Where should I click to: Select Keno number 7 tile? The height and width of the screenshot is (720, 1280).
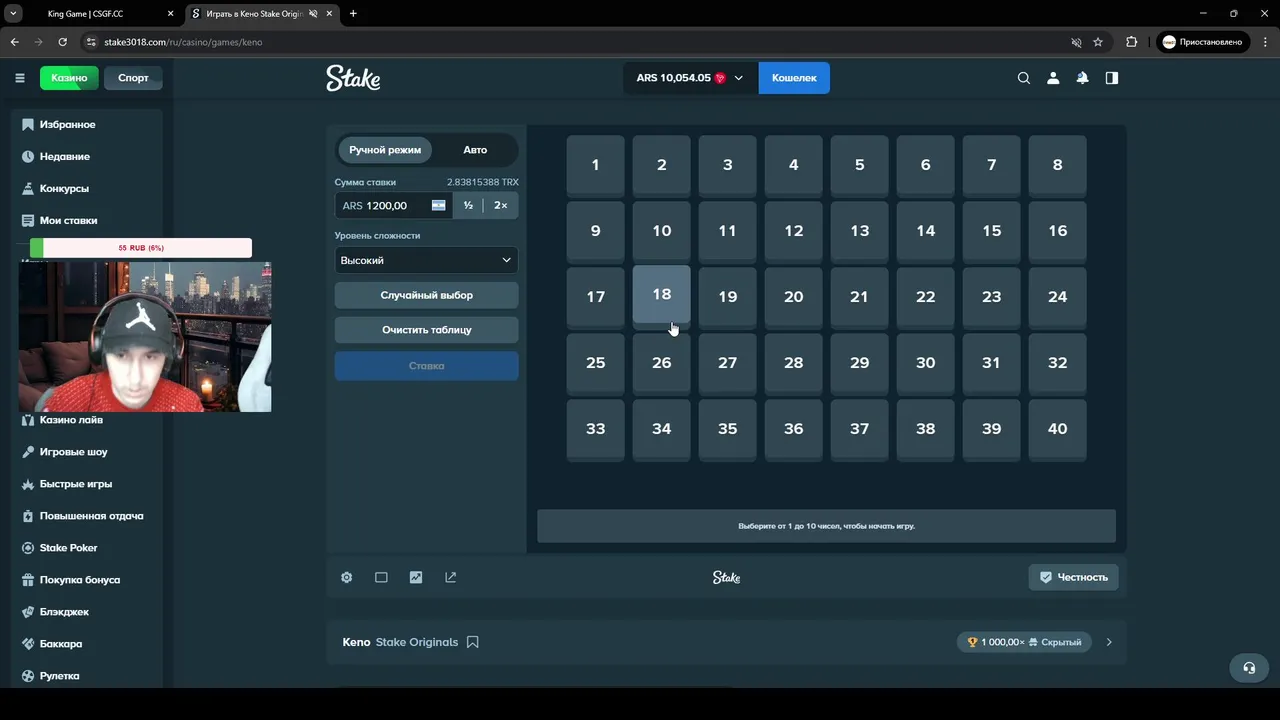pos(991,165)
